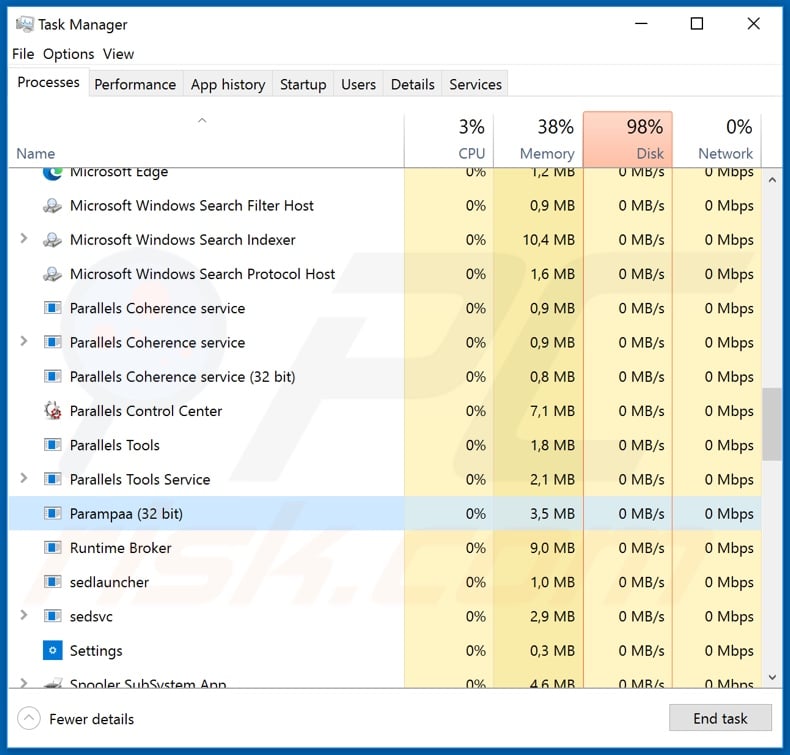The width and height of the screenshot is (790, 755).
Task: Sort by the Network column header
Action: pyautogui.click(x=717, y=139)
